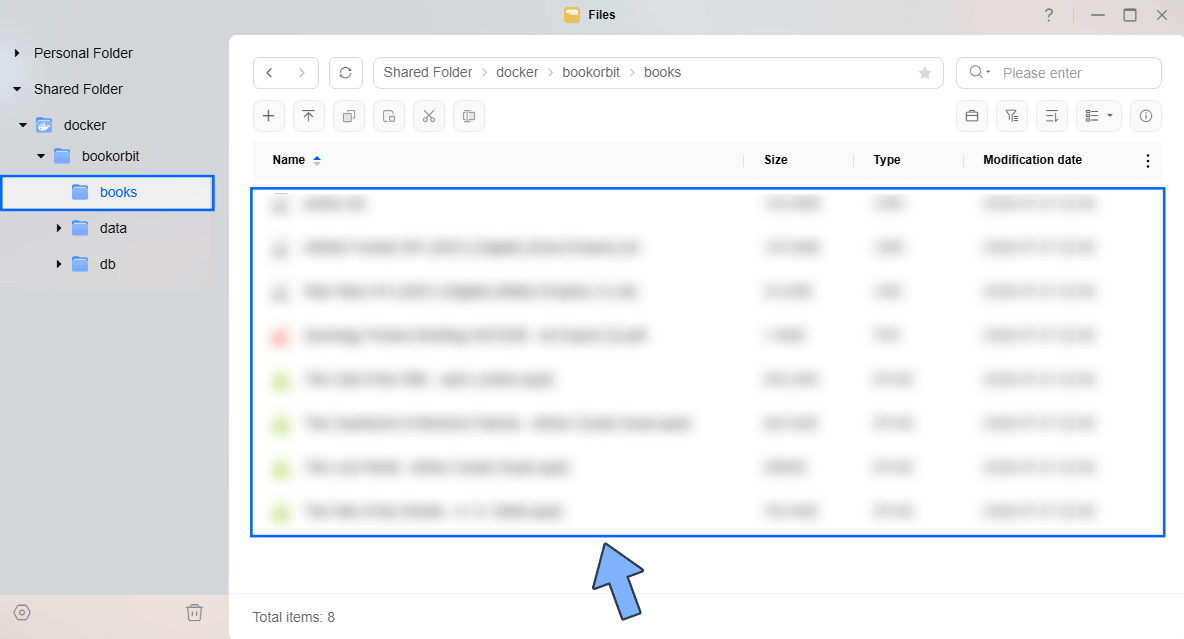
Task: Minimize the Files window
Action: 1098,15
